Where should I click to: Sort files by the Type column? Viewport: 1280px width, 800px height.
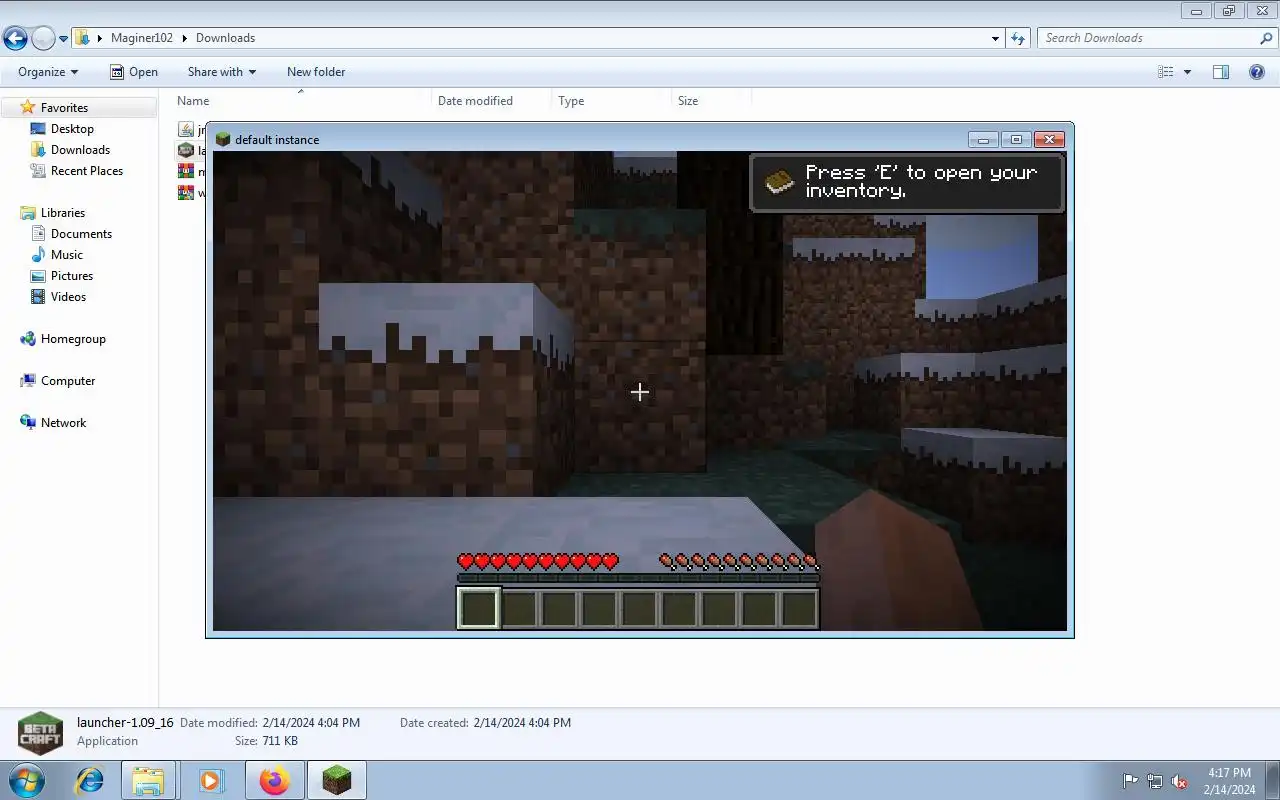(x=611, y=101)
